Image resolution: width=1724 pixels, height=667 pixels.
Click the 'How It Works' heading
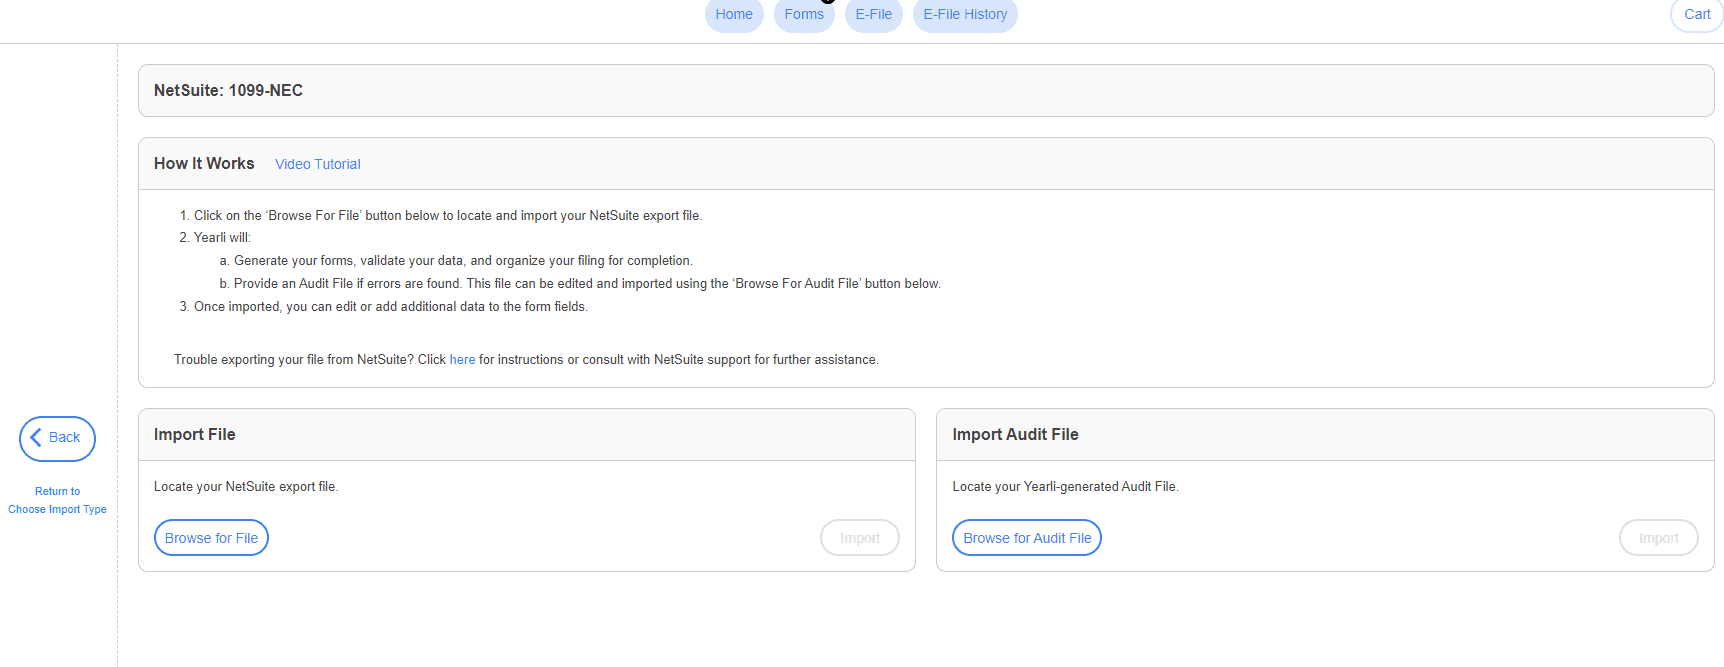tap(204, 164)
